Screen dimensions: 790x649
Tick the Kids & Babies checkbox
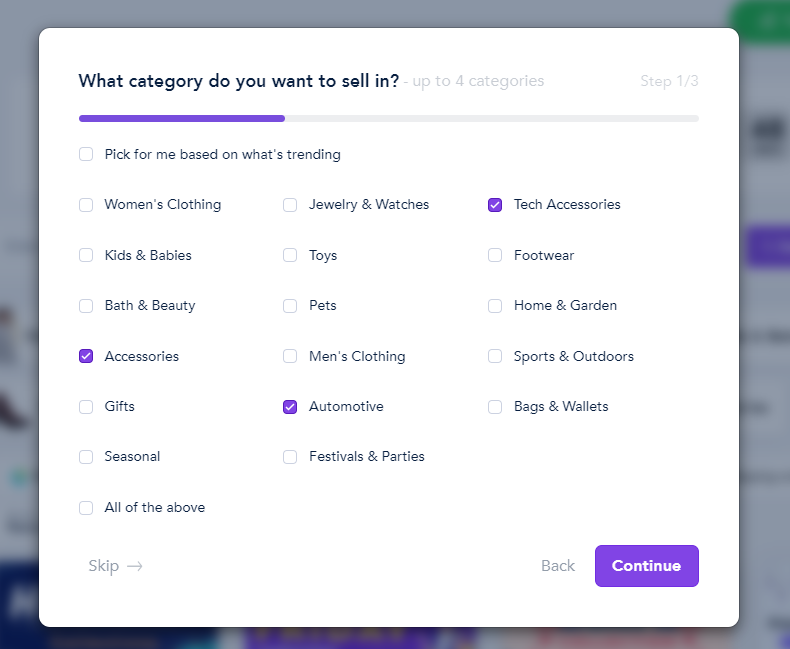coord(86,255)
